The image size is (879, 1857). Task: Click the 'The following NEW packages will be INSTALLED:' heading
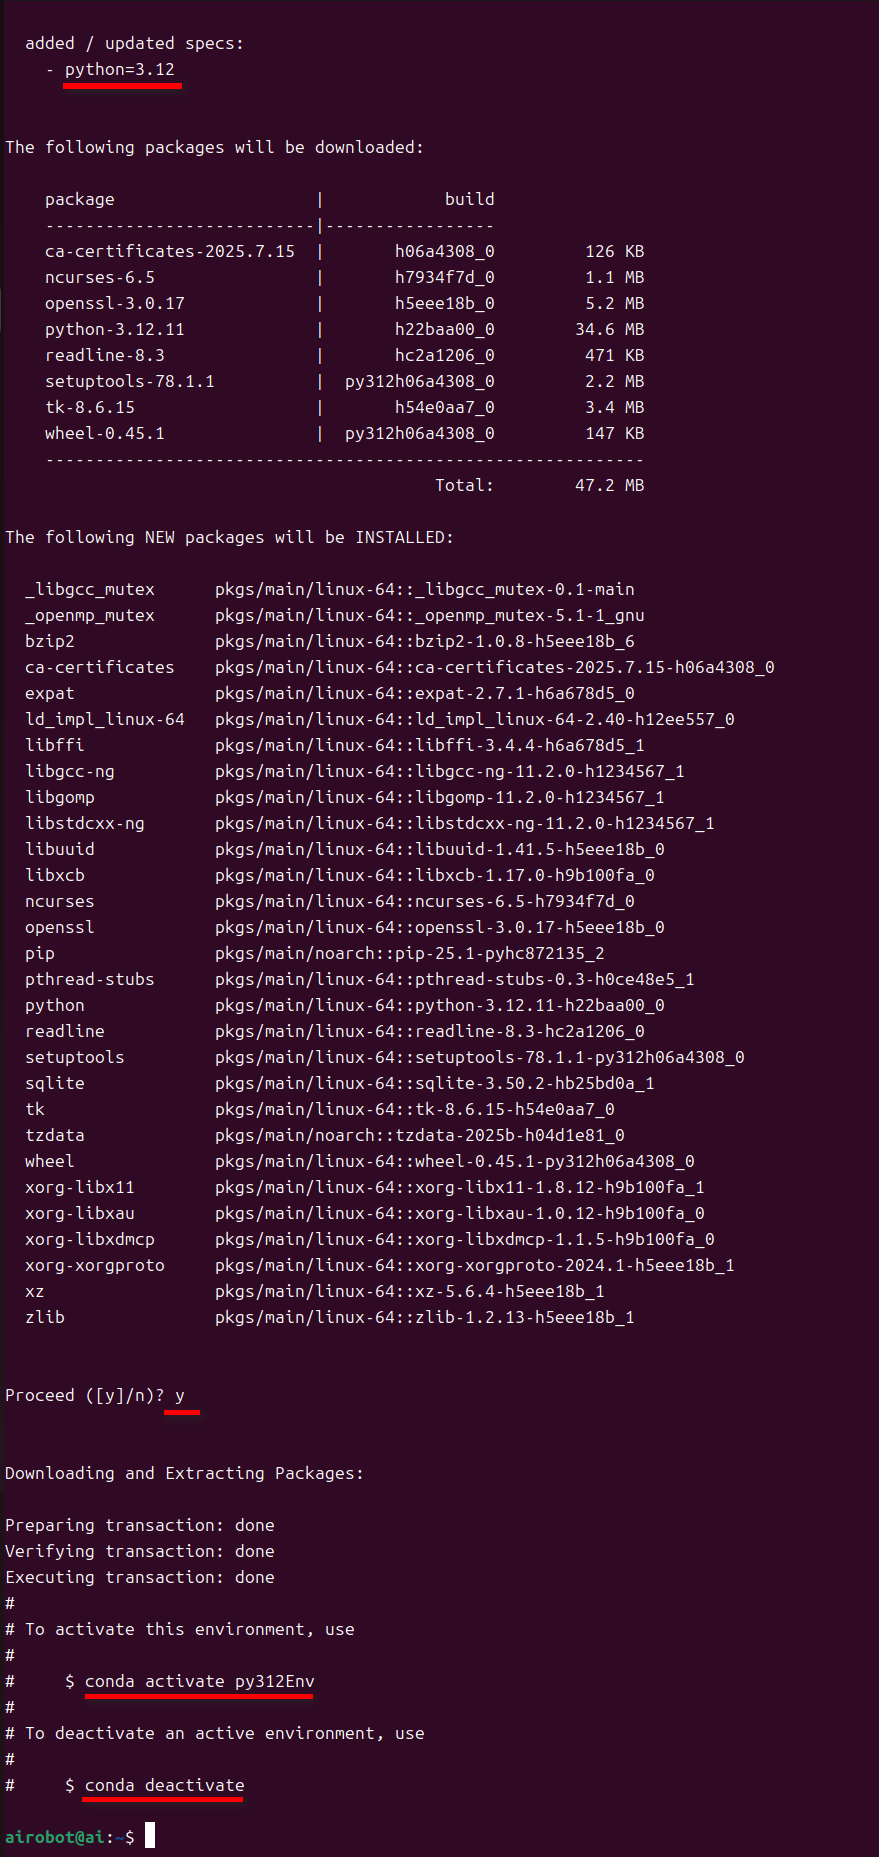(x=229, y=537)
